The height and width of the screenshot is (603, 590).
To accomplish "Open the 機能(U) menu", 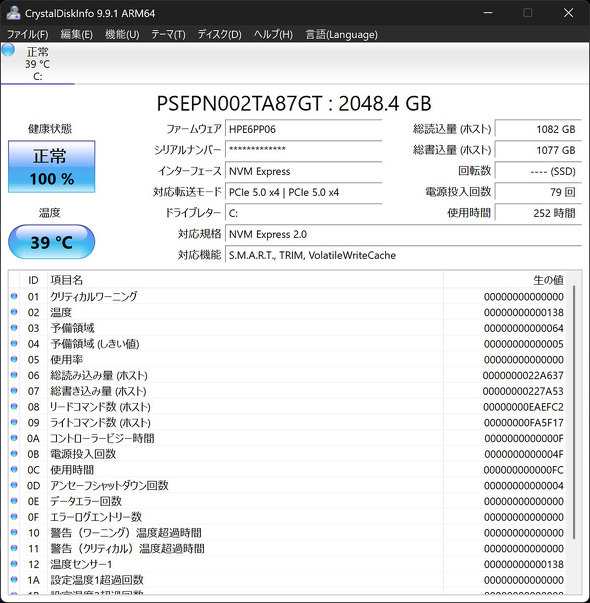I will point(122,35).
